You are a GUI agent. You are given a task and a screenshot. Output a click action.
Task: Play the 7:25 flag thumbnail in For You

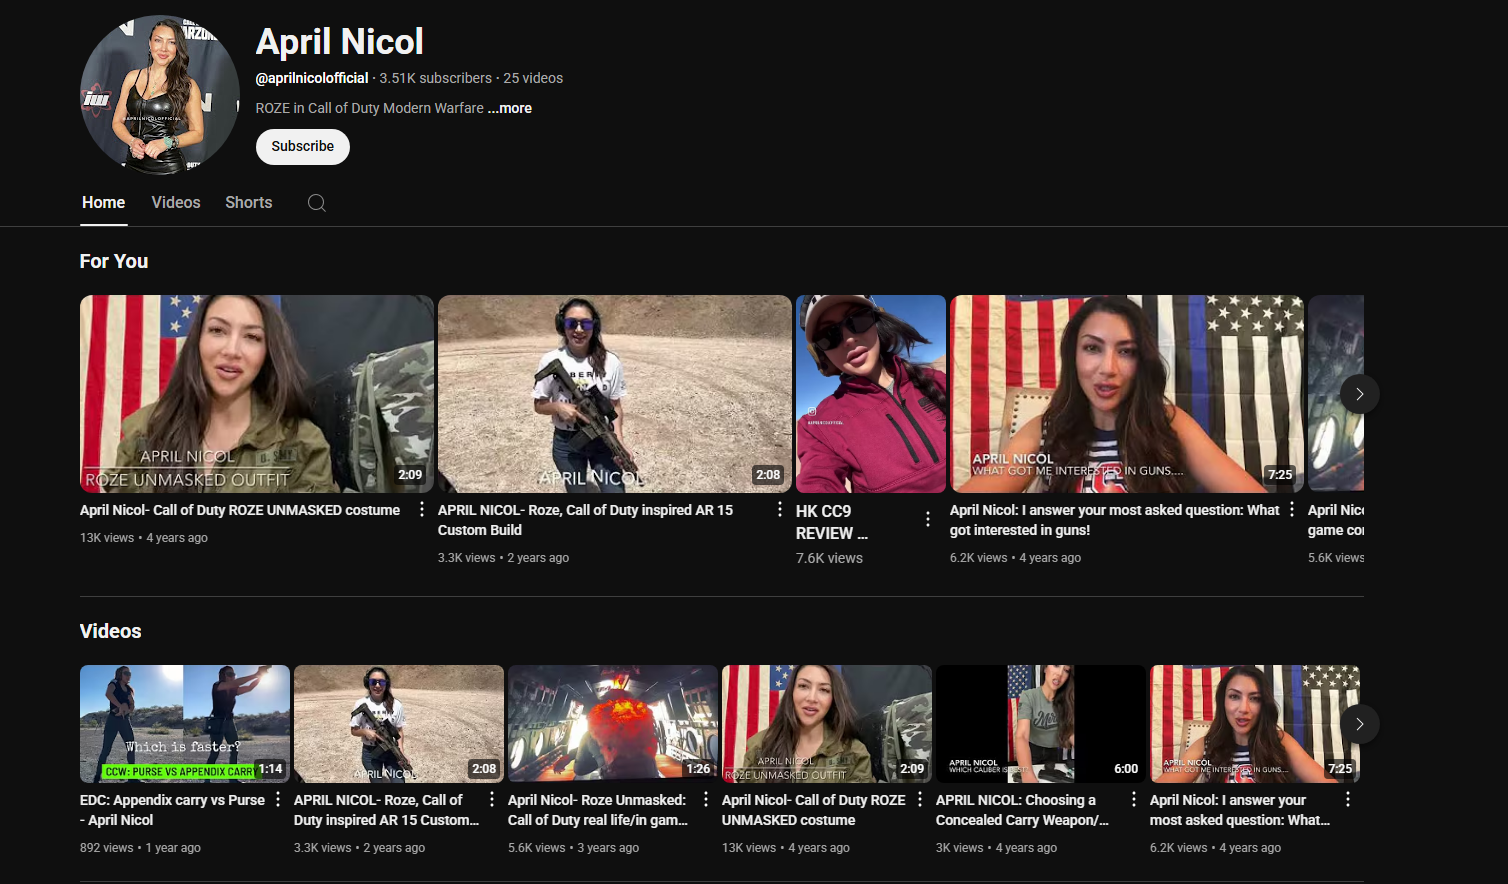[x=1127, y=394]
